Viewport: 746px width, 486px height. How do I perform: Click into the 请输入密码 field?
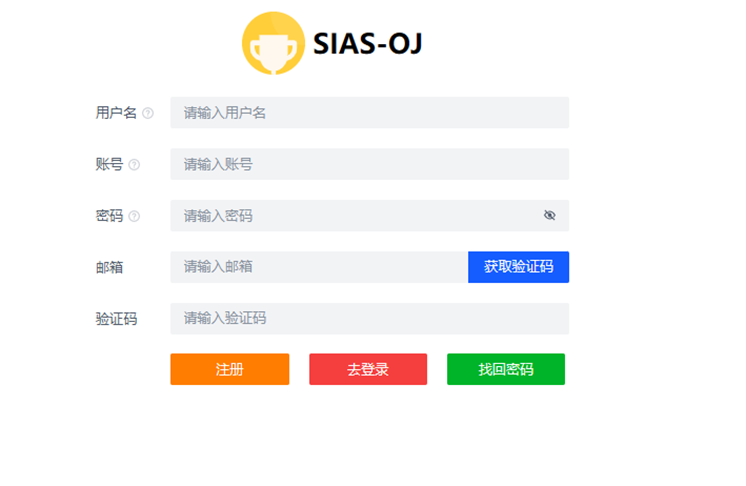[355, 215]
